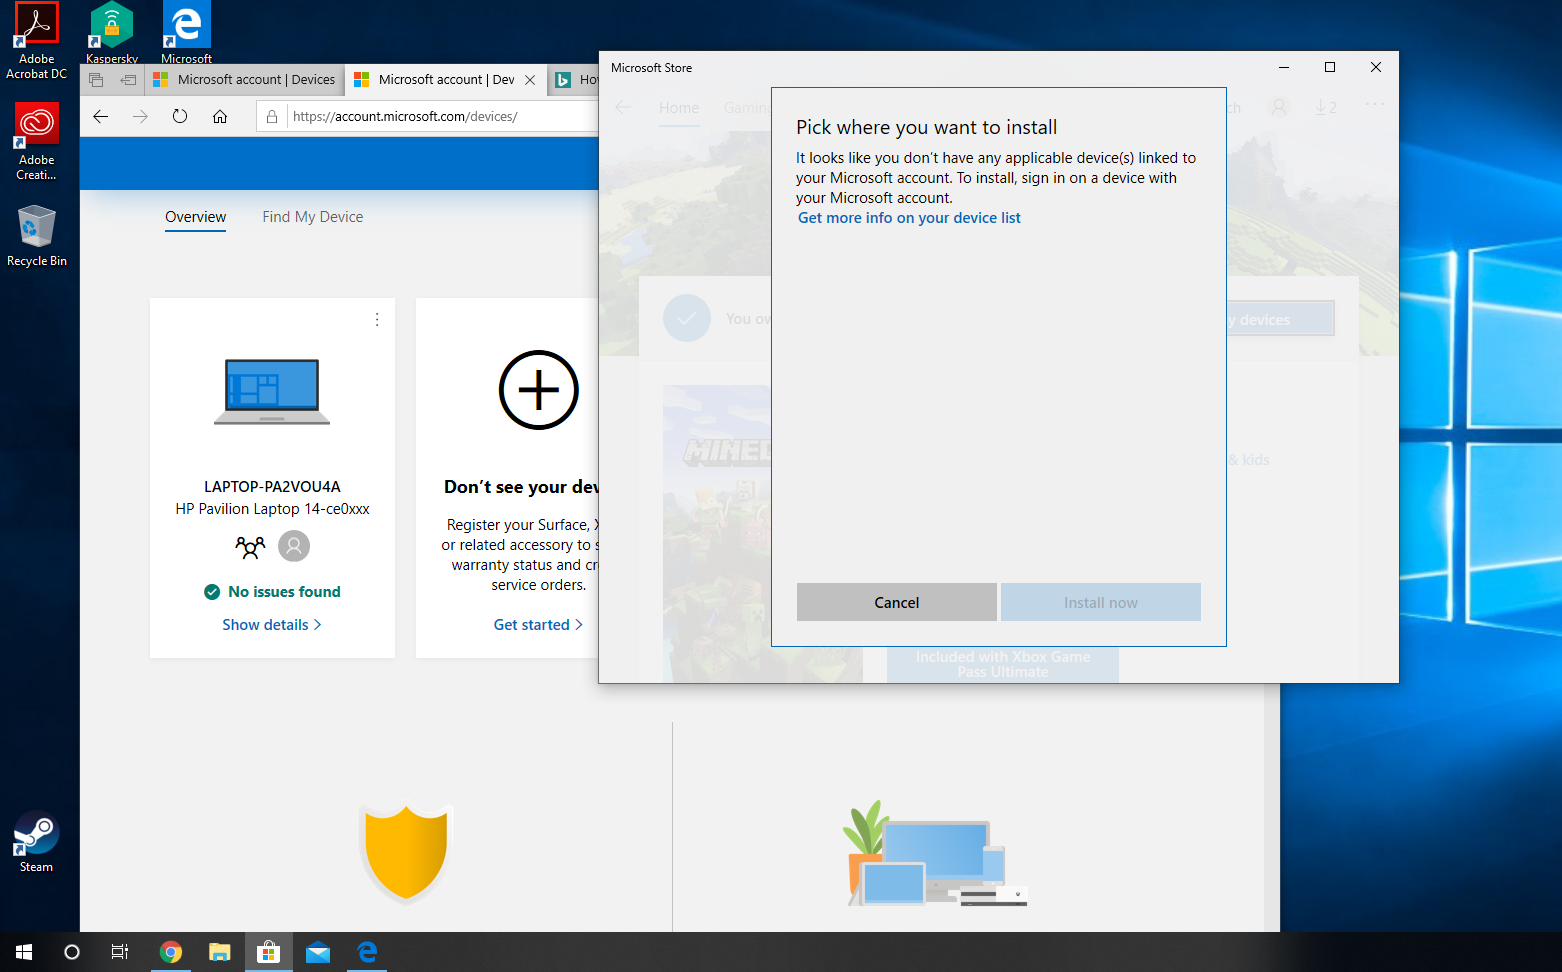Select the Overview tab on devices page
Screen dimensions: 1562x972
(x=196, y=217)
